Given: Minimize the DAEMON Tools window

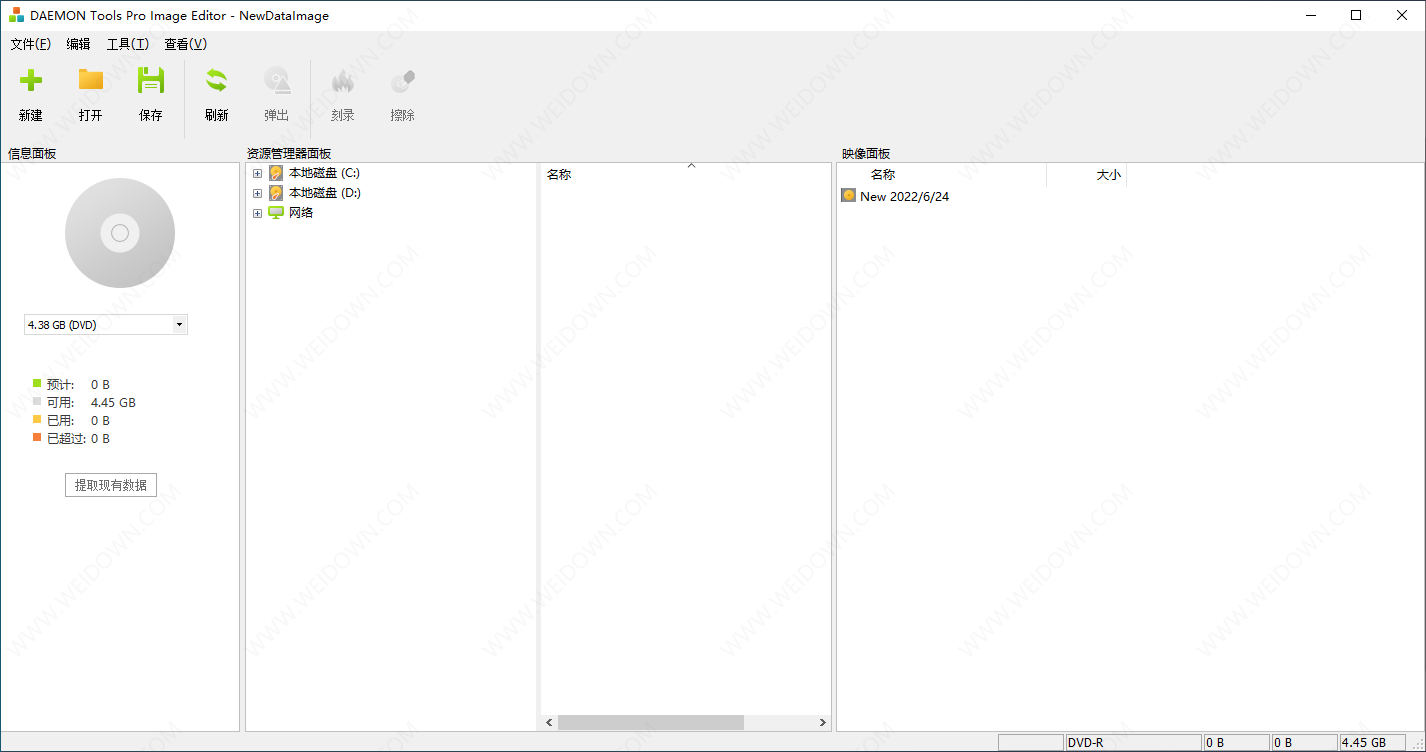Looking at the screenshot, I should pyautogui.click(x=1310, y=15).
